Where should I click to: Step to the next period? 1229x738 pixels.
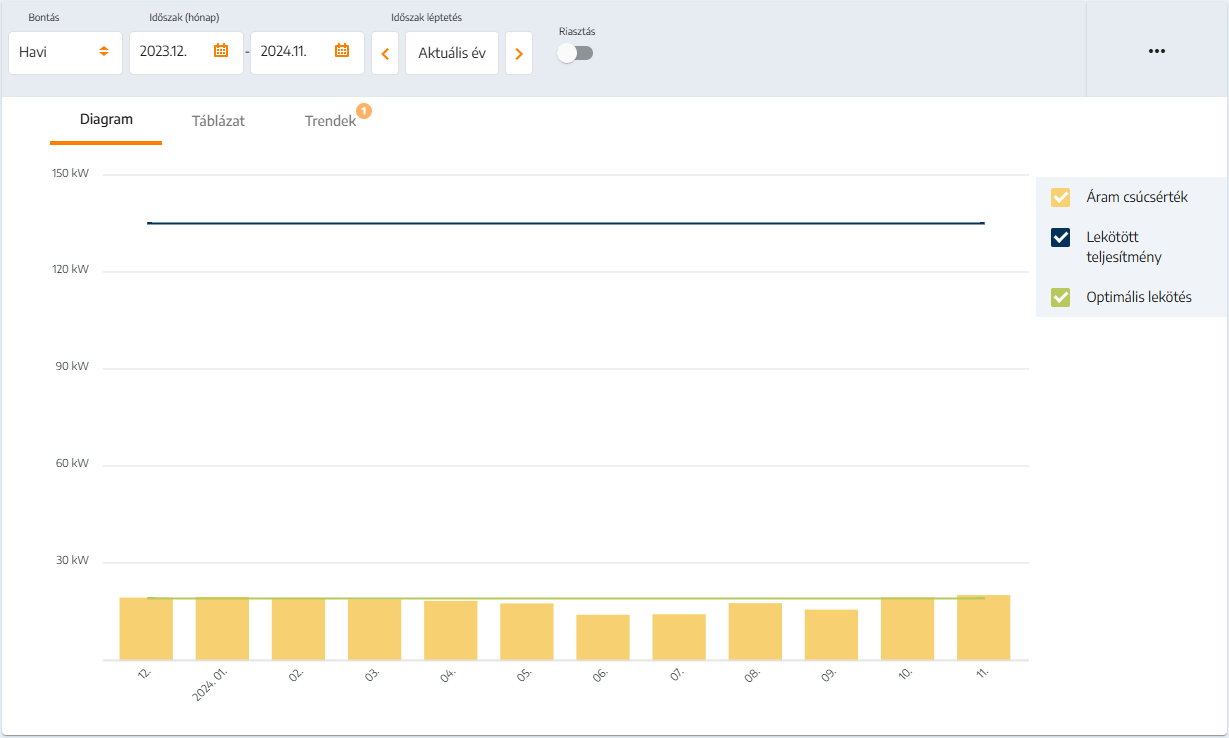tap(518, 53)
